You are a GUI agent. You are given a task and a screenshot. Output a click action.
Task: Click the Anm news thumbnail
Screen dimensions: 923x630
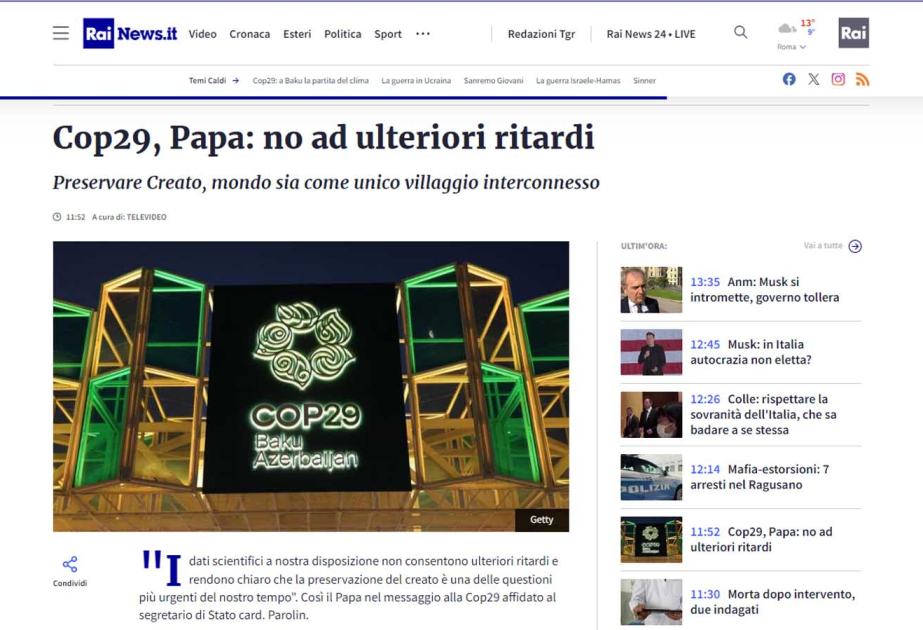pos(651,290)
